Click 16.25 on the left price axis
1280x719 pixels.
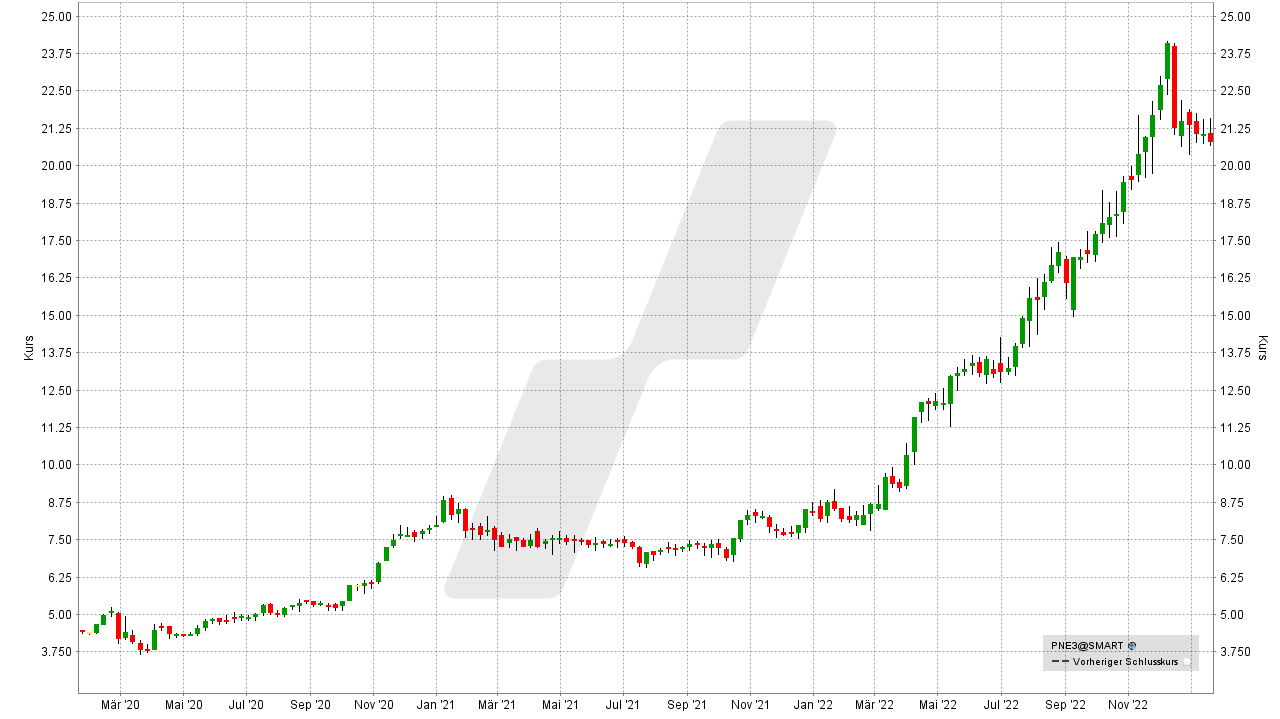pyautogui.click(x=58, y=277)
